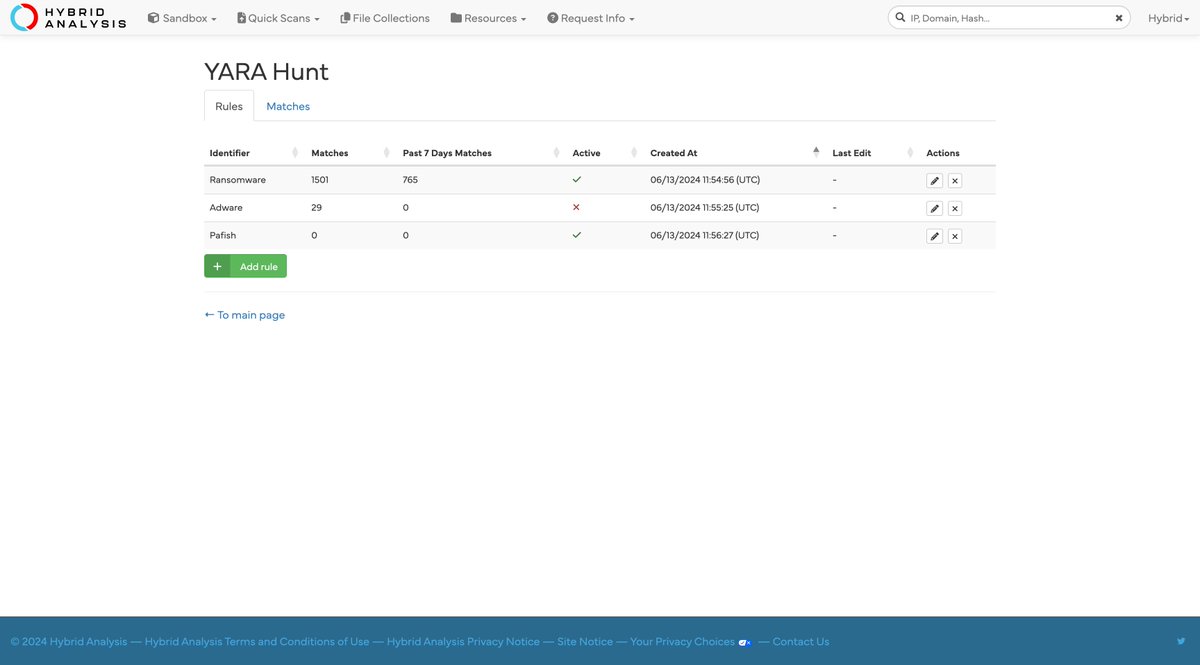Edit the Pafish rule with pencil icon
Screen dimensions: 1200x665
(x=934, y=236)
